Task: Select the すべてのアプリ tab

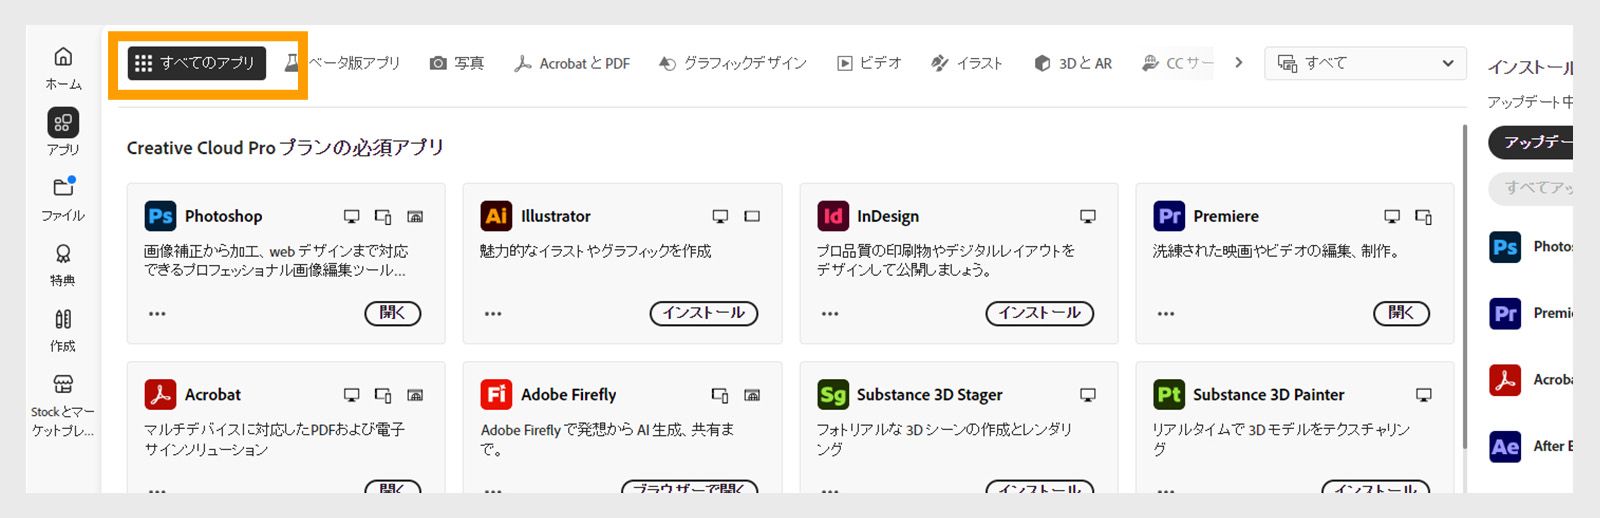Action: coord(197,63)
